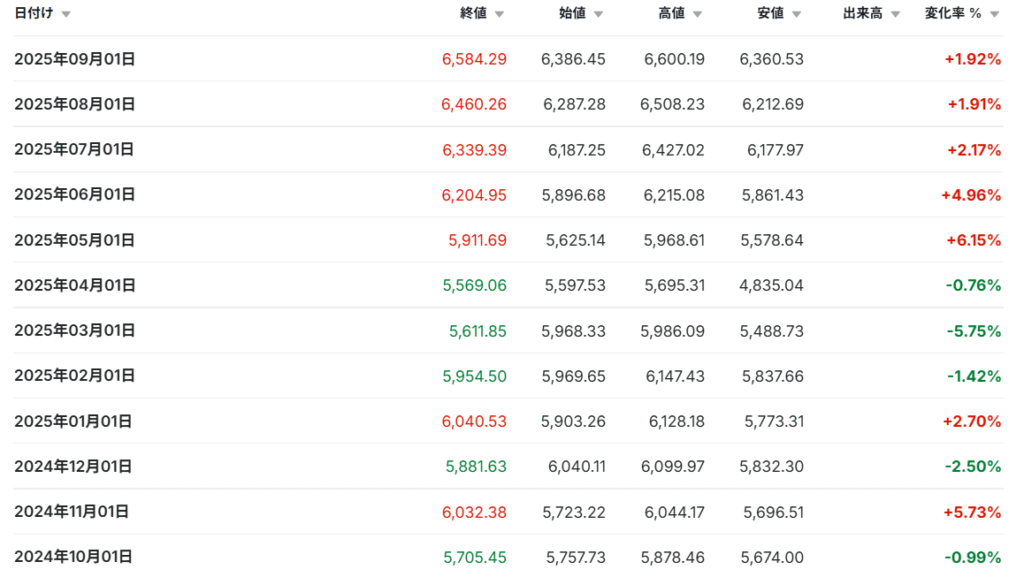The width and height of the screenshot is (1024, 577).
Task: Select the 高値 column header label
Action: (671, 14)
